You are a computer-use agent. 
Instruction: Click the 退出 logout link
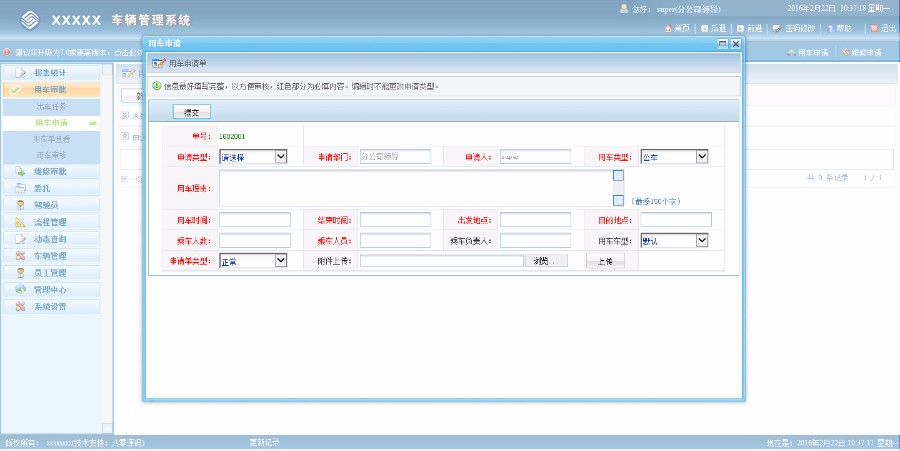(889, 28)
